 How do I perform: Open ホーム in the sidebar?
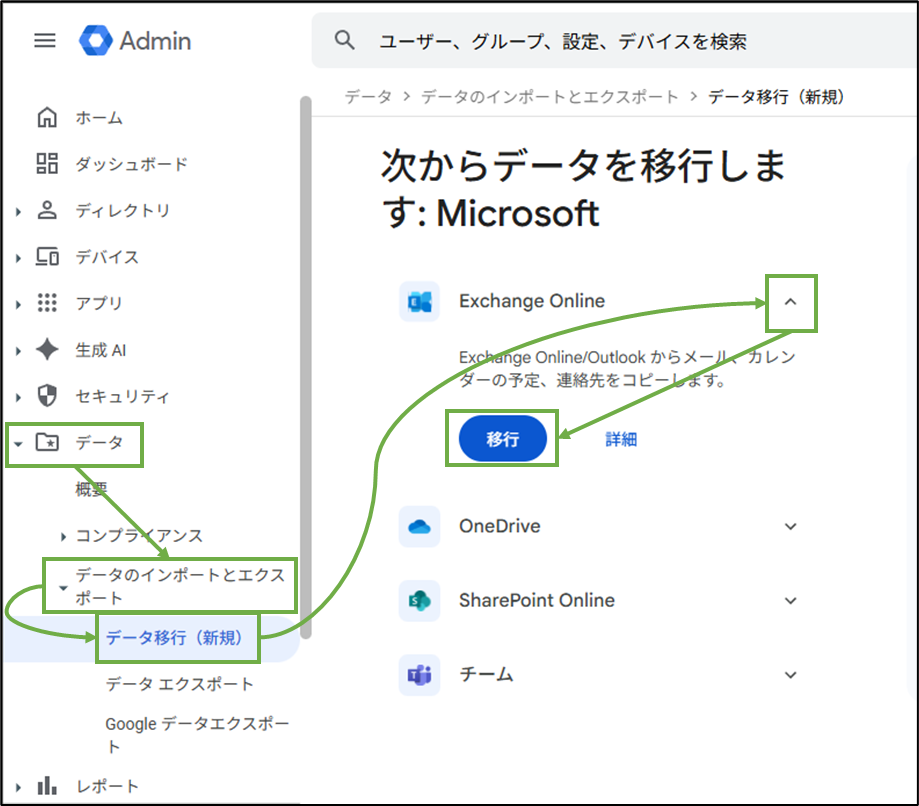[98, 118]
